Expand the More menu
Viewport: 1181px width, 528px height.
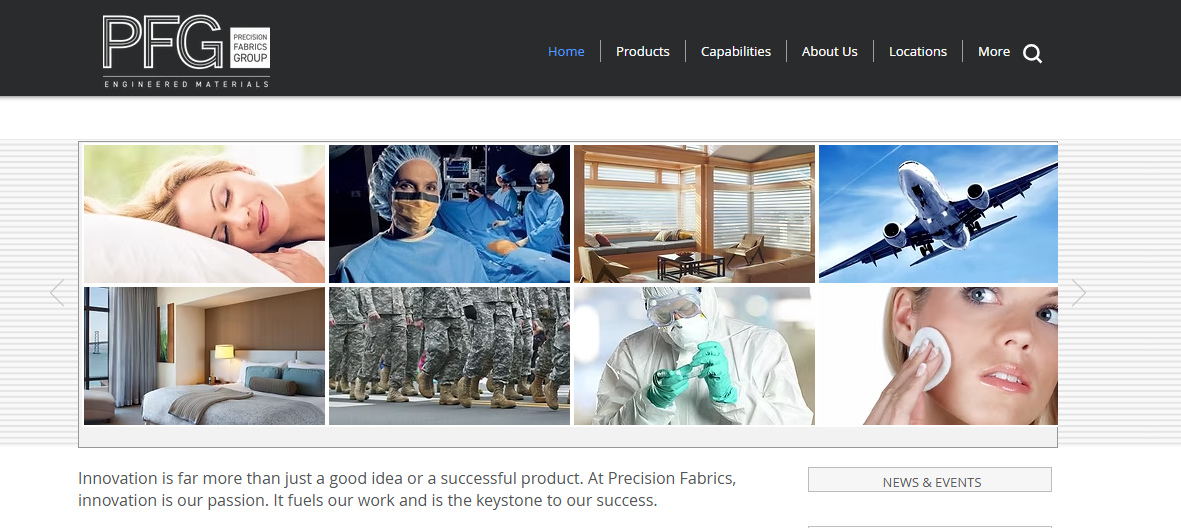[x=993, y=51]
